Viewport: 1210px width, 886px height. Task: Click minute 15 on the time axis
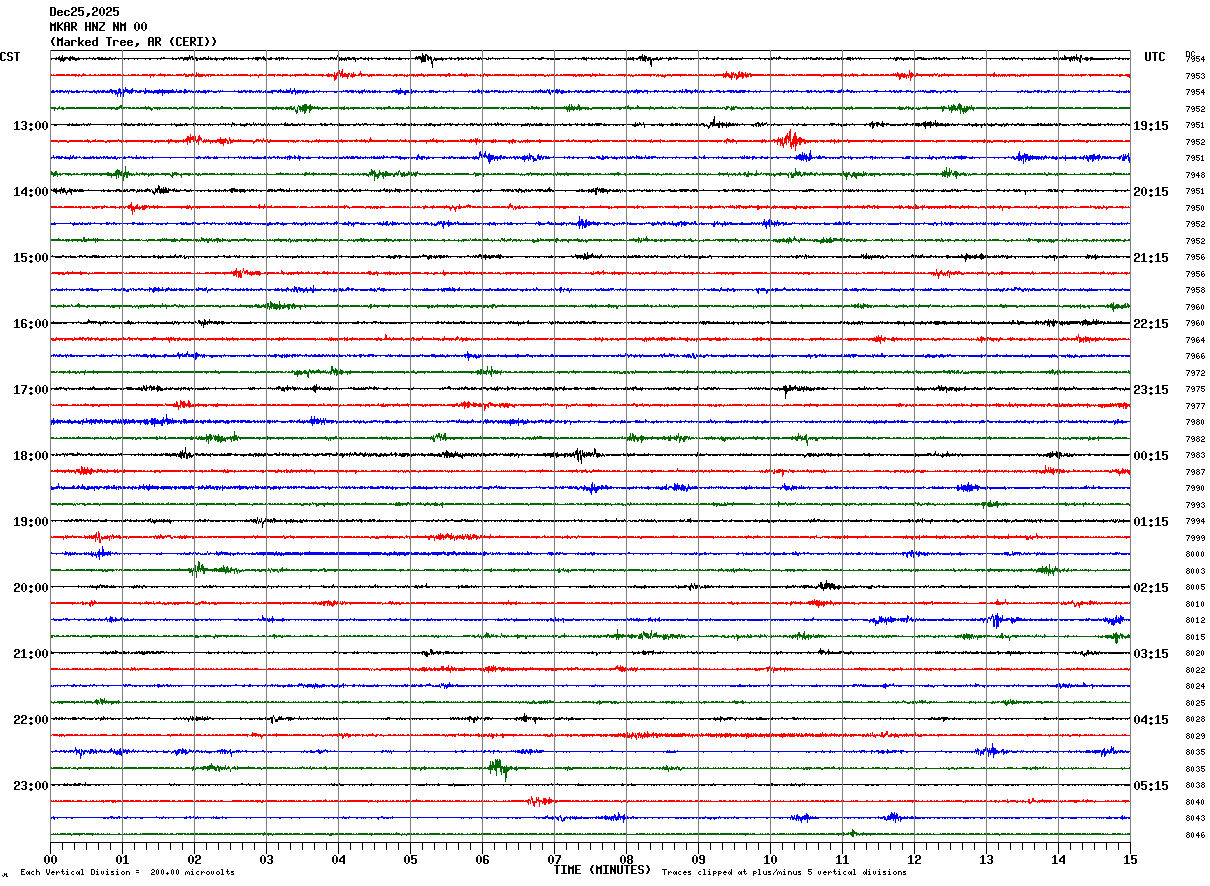1130,859
